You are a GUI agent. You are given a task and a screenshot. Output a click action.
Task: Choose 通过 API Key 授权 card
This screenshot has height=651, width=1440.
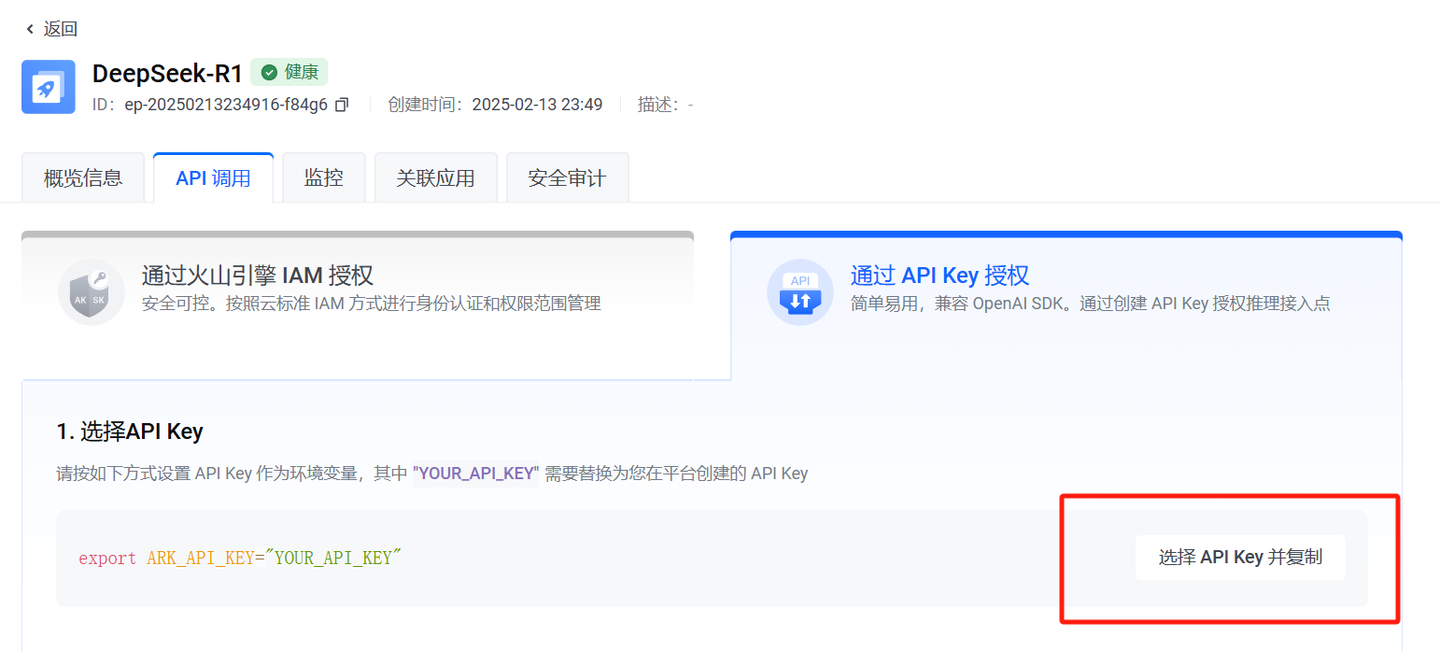coord(1066,305)
